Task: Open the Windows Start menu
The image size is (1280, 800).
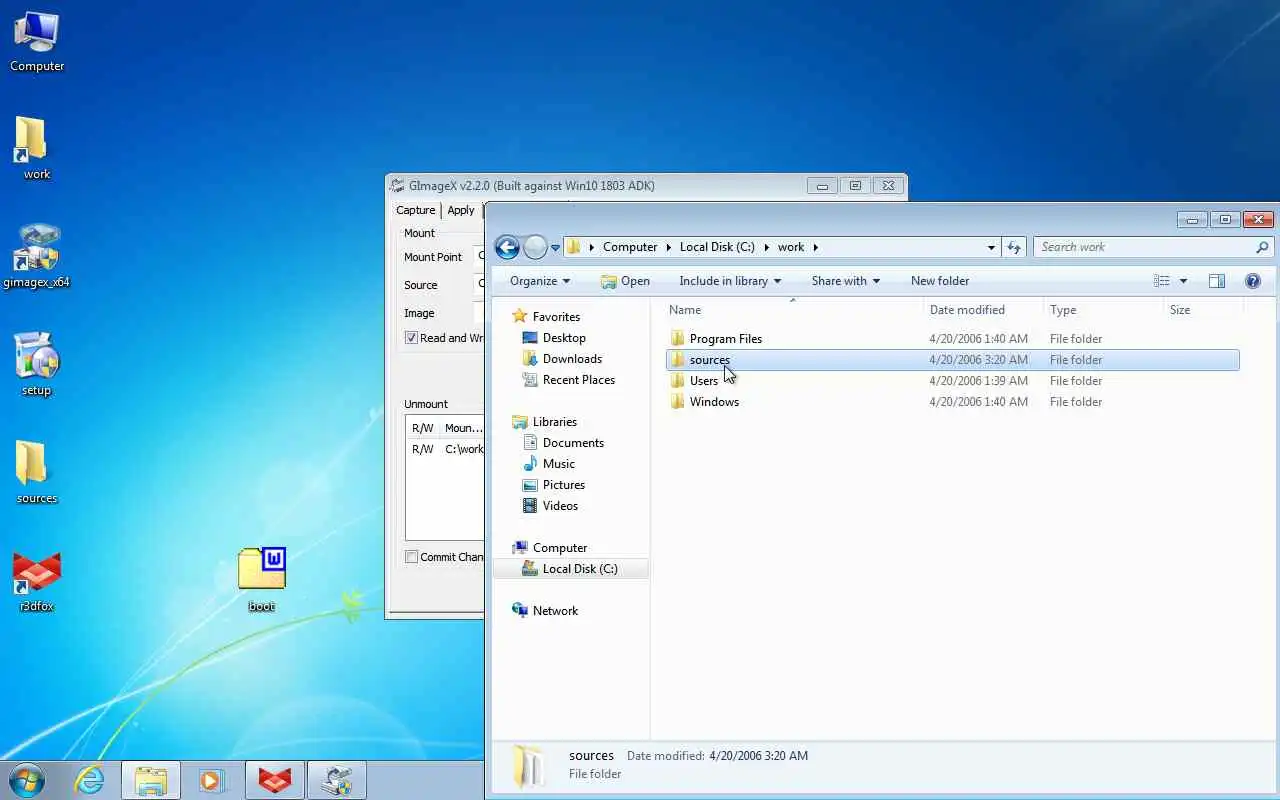Action: pos(27,779)
